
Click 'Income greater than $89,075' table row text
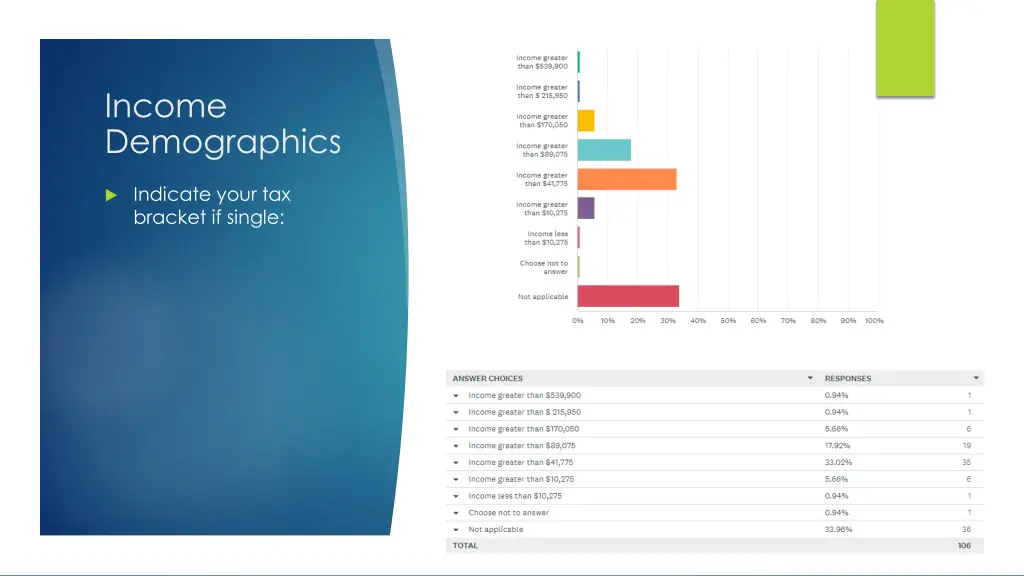[x=522, y=445]
